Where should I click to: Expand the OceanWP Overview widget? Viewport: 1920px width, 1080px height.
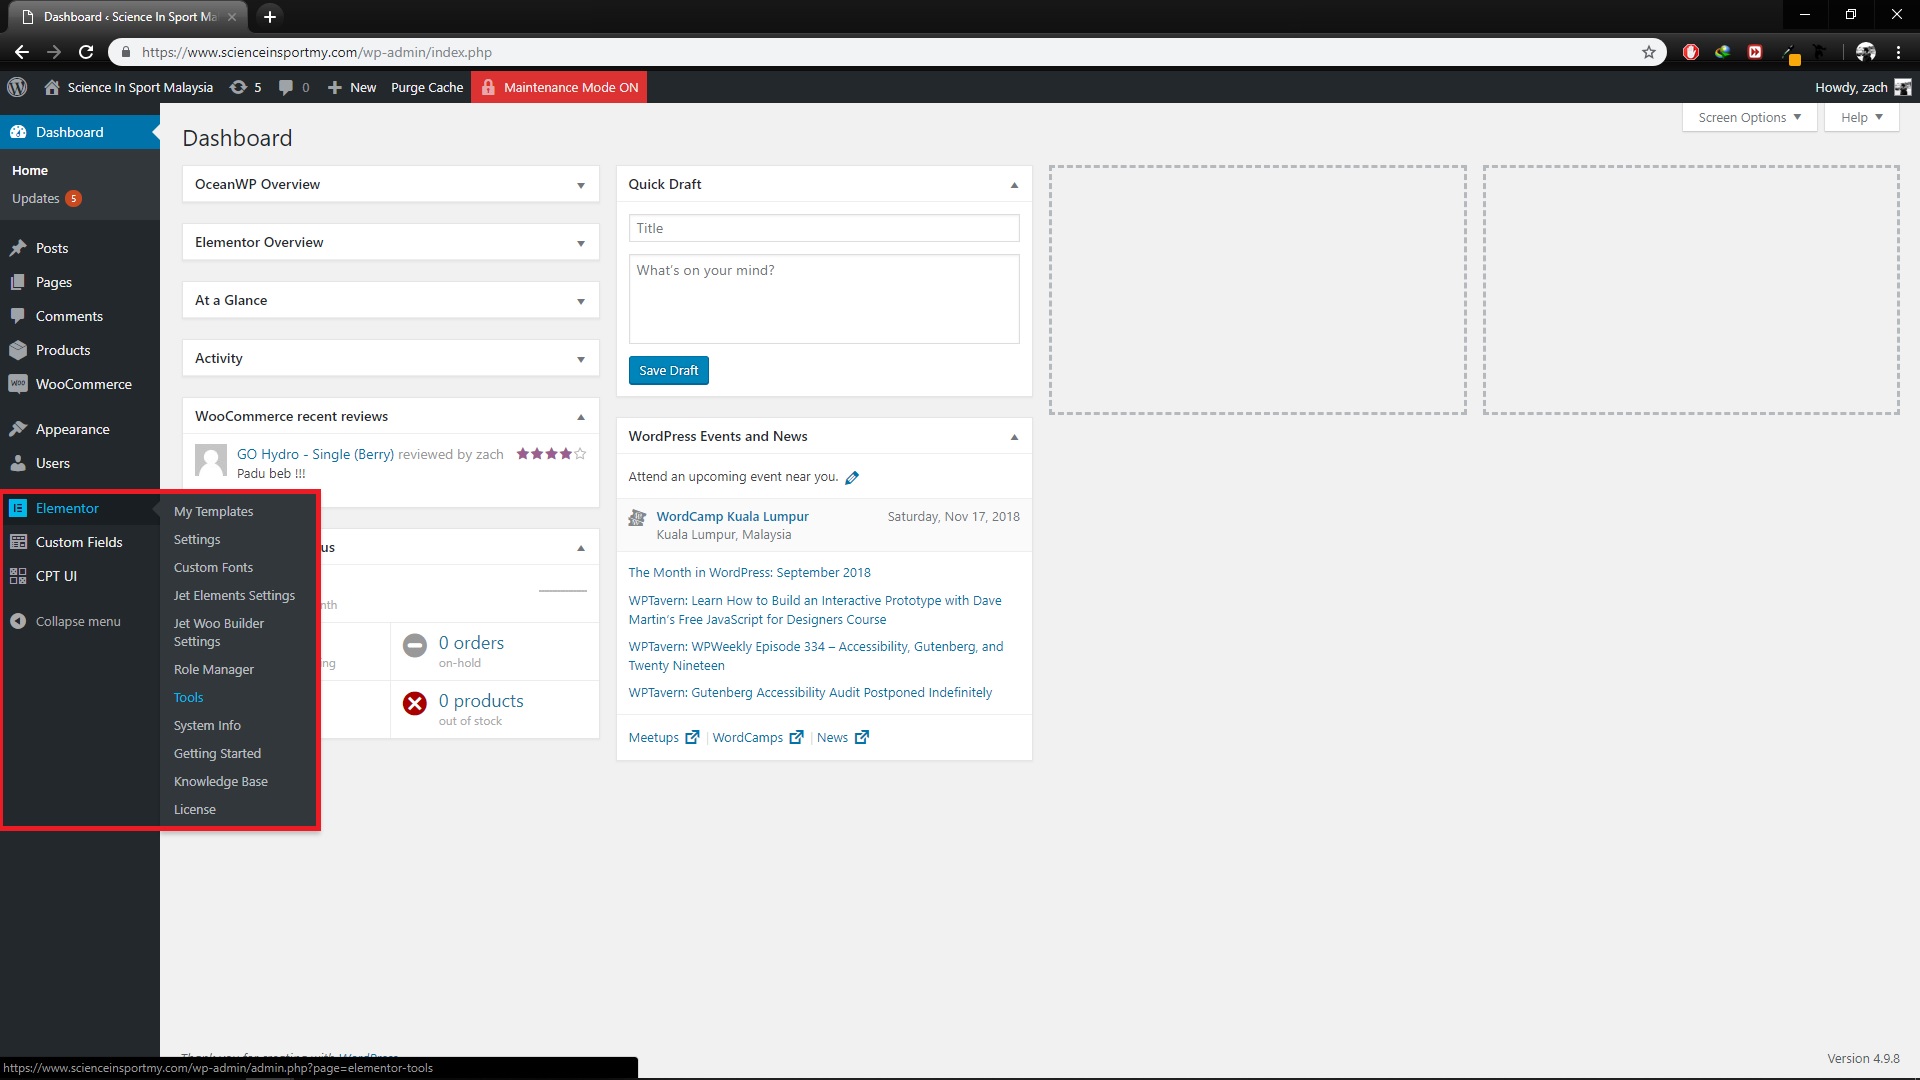coord(581,185)
